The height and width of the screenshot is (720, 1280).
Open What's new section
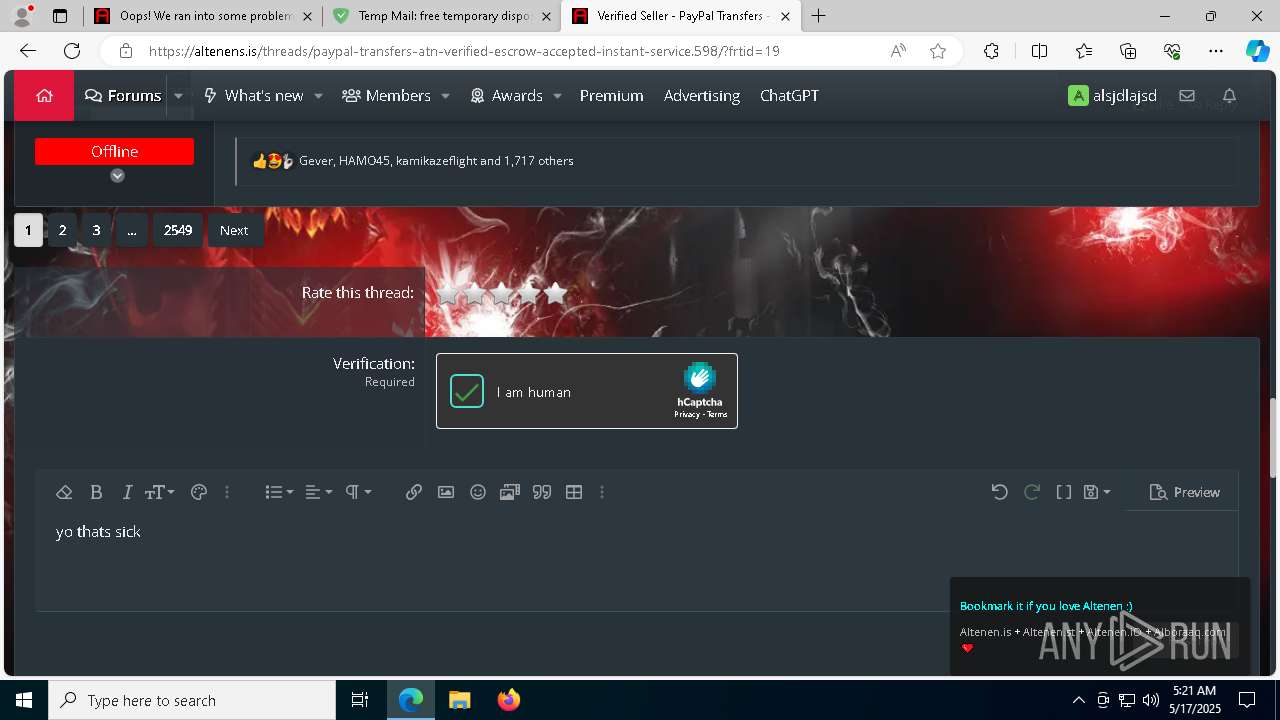tap(254, 96)
